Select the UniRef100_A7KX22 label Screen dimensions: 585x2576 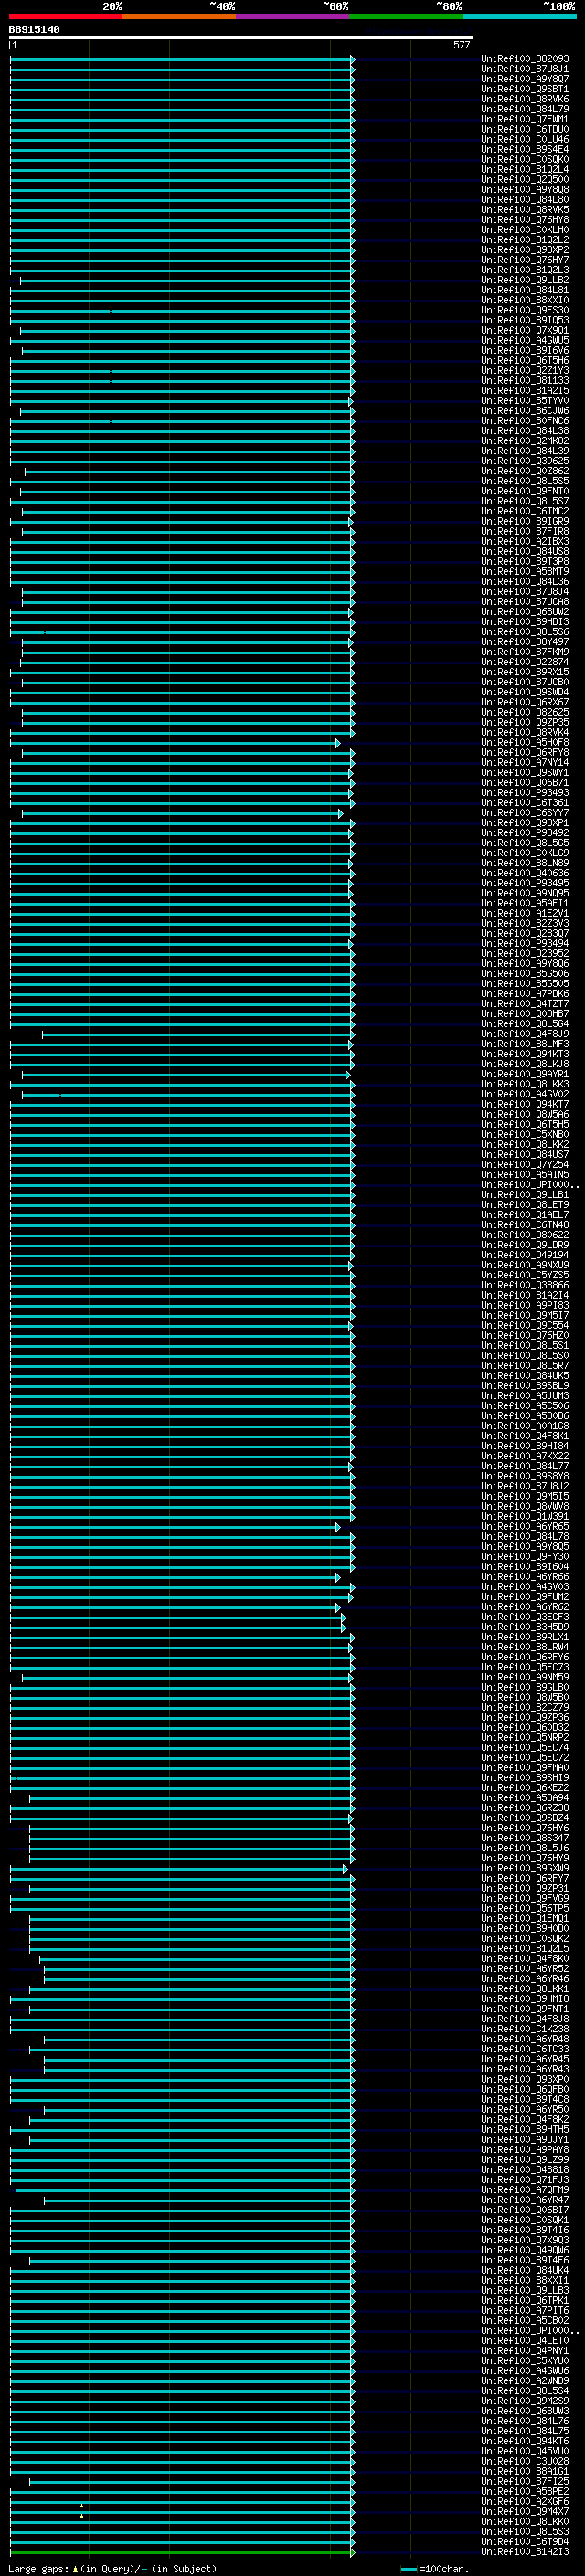pyautogui.click(x=524, y=1456)
